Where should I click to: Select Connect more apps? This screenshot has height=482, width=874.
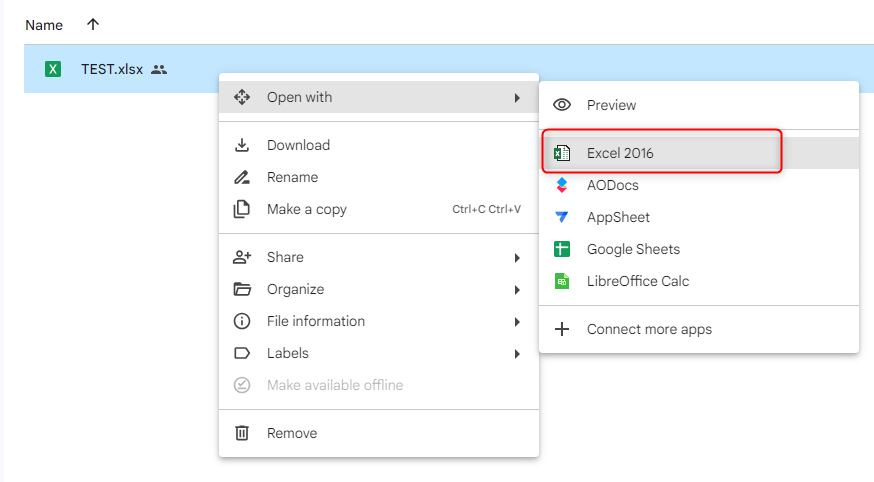699,329
